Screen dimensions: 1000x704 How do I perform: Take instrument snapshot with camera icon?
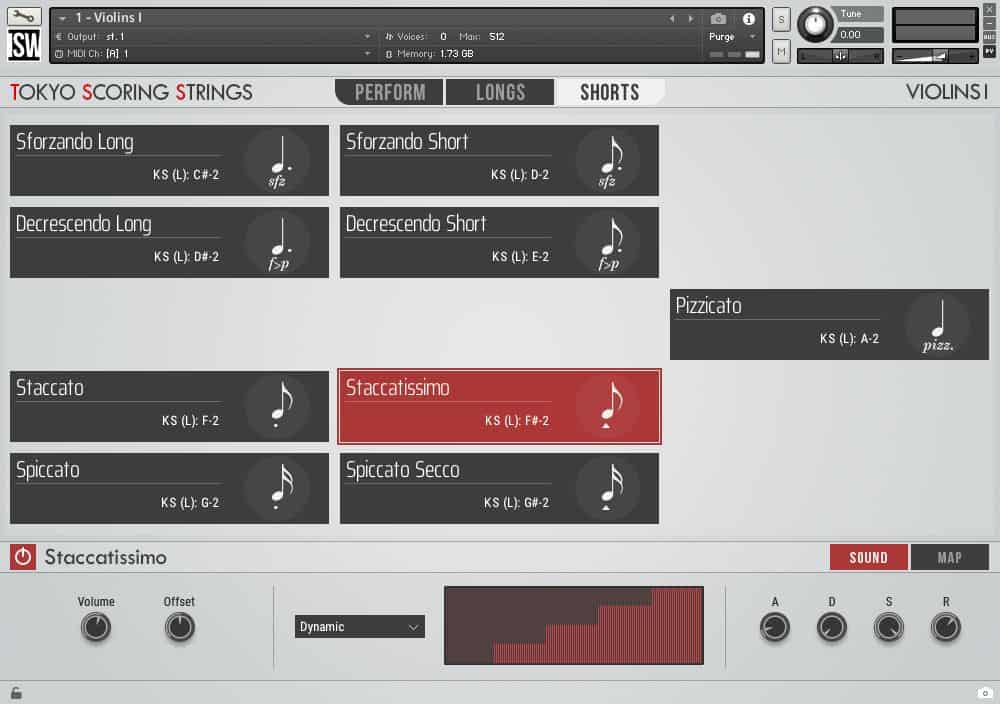[x=718, y=18]
